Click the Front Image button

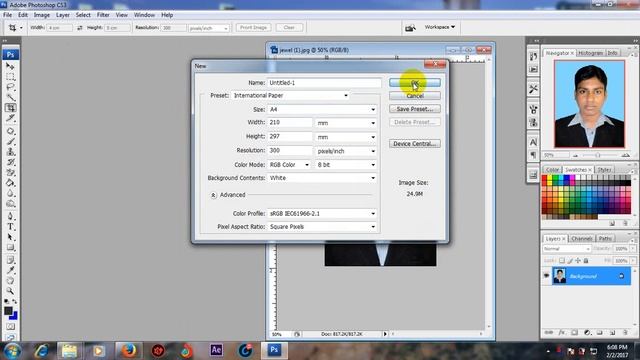(253, 27)
